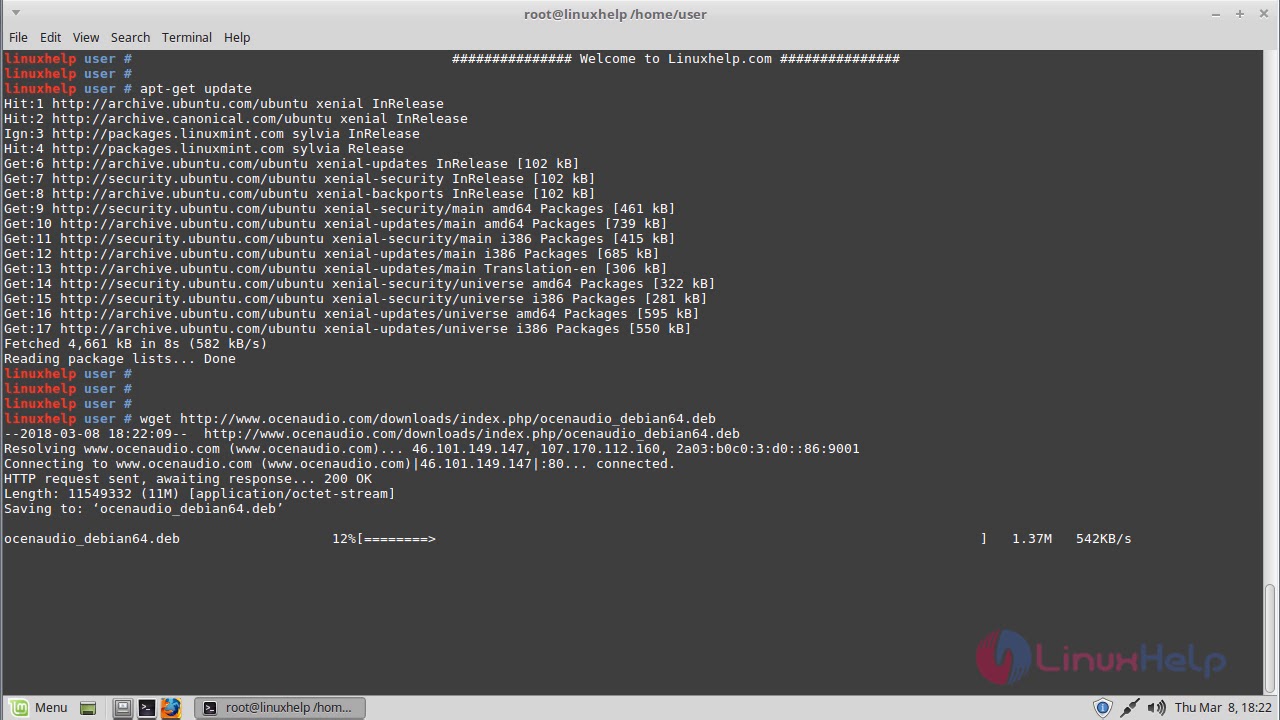
Task: Click the 'Ign:3' packages.linuxmint.com sylvia line
Action: [212, 134]
